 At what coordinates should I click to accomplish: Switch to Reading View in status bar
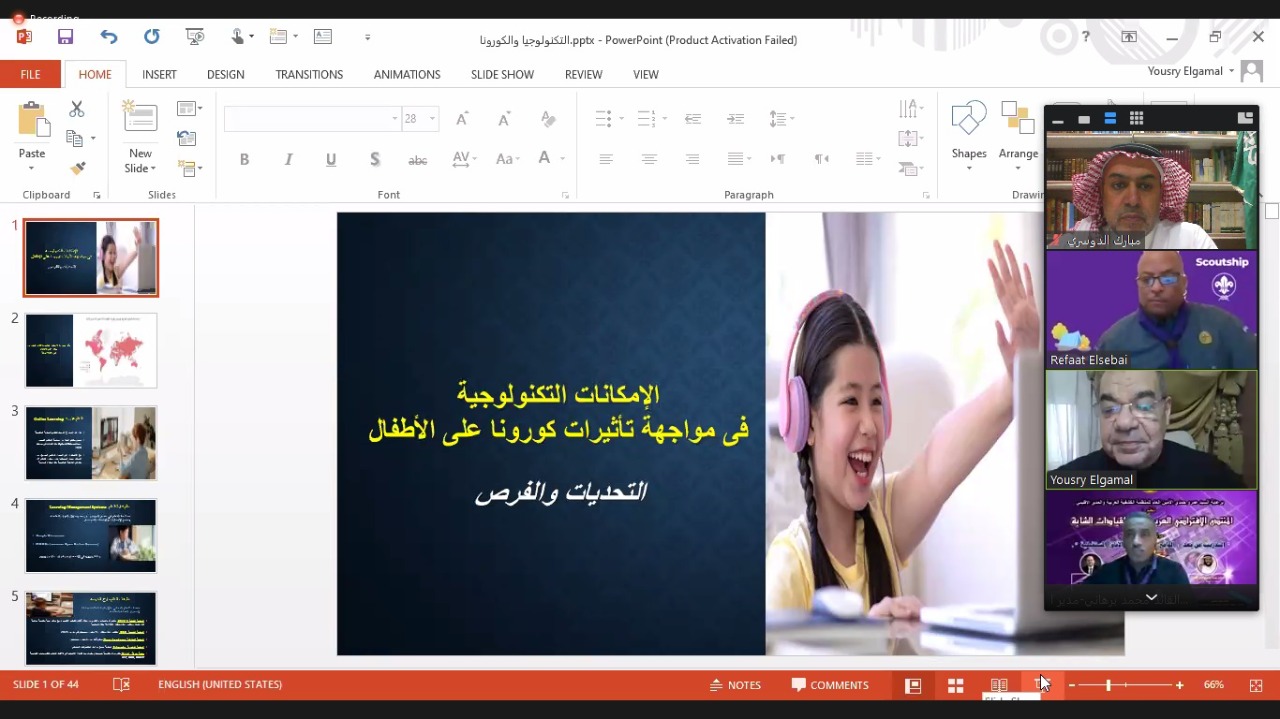998,685
